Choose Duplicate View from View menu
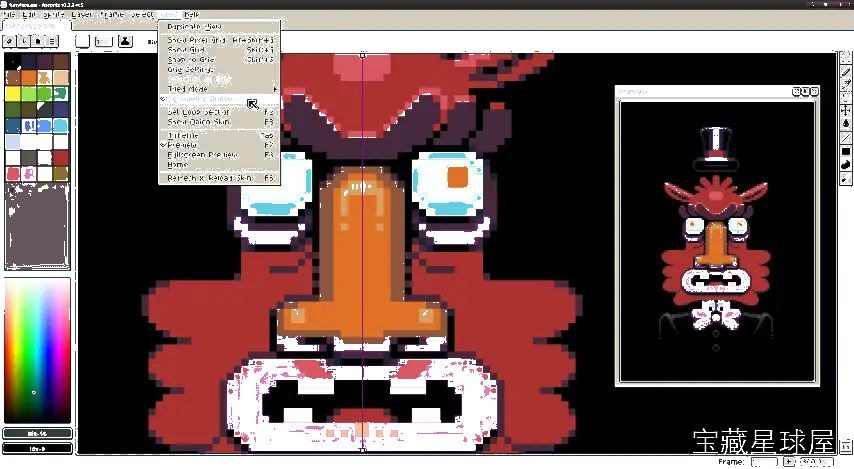Image resolution: width=854 pixels, height=469 pixels. [x=219, y=26]
